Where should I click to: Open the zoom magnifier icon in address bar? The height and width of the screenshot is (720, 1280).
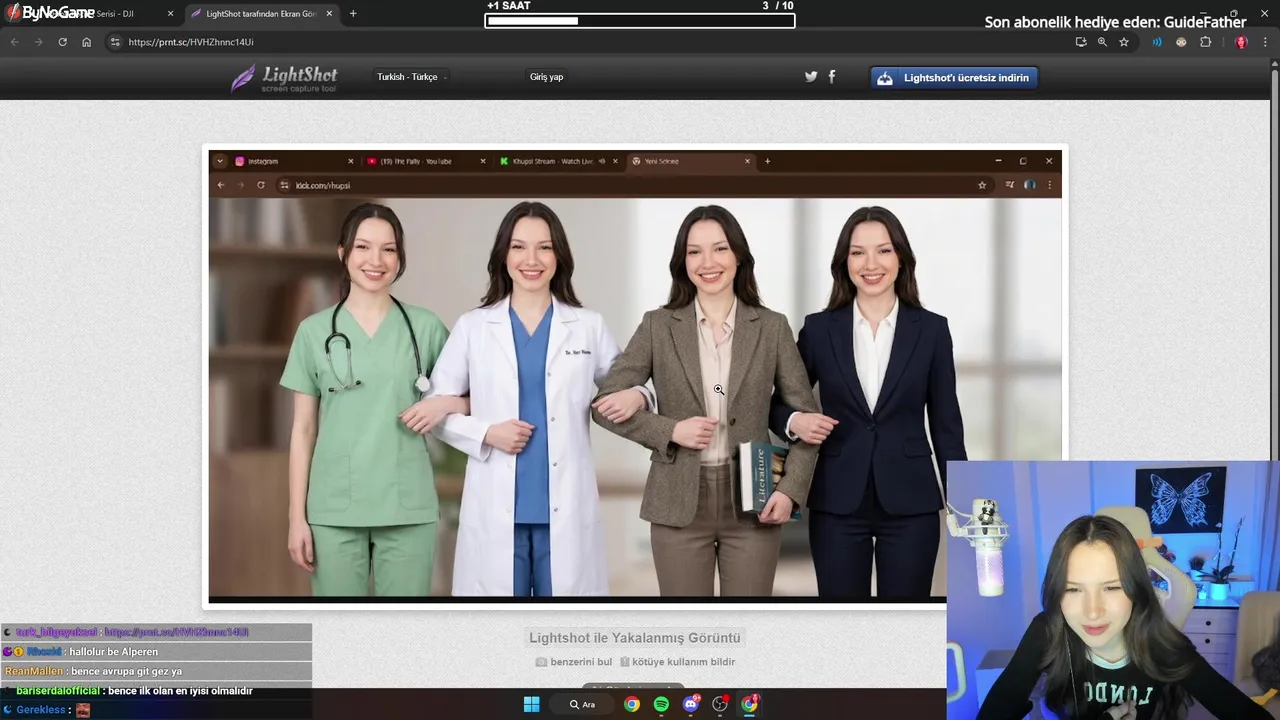coord(1102,42)
